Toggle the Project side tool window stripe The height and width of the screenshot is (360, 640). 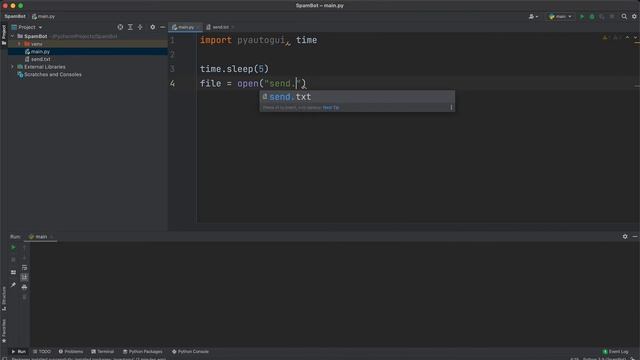tap(4, 35)
